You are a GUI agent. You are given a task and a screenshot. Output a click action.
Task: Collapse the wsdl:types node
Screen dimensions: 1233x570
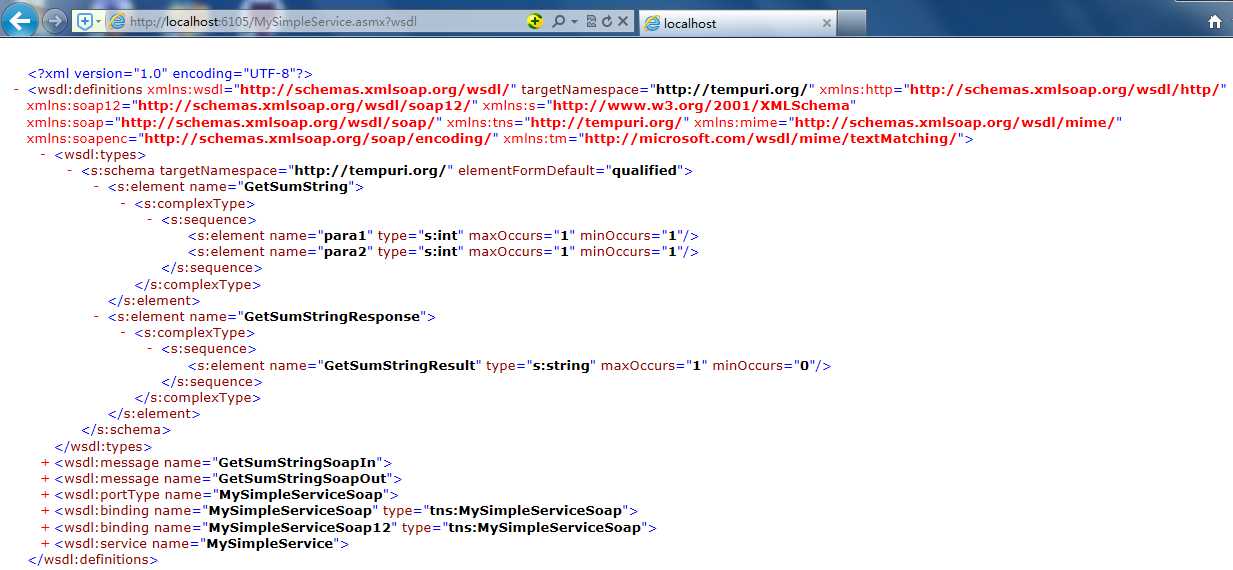click(x=43, y=155)
